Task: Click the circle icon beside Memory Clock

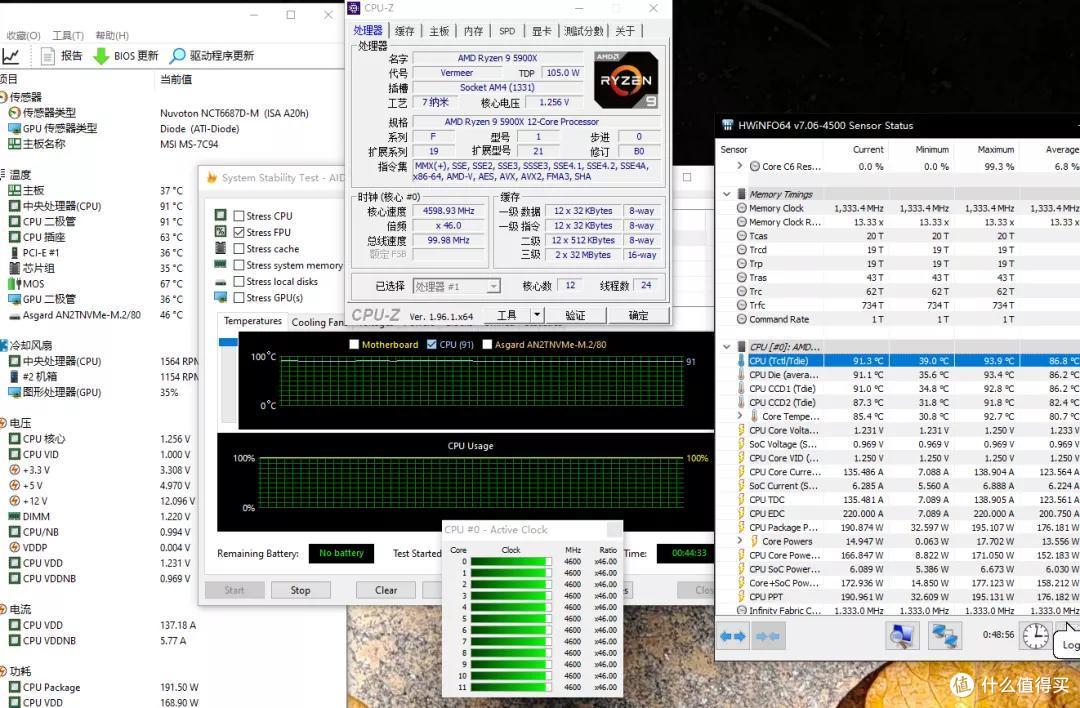Action: point(741,208)
